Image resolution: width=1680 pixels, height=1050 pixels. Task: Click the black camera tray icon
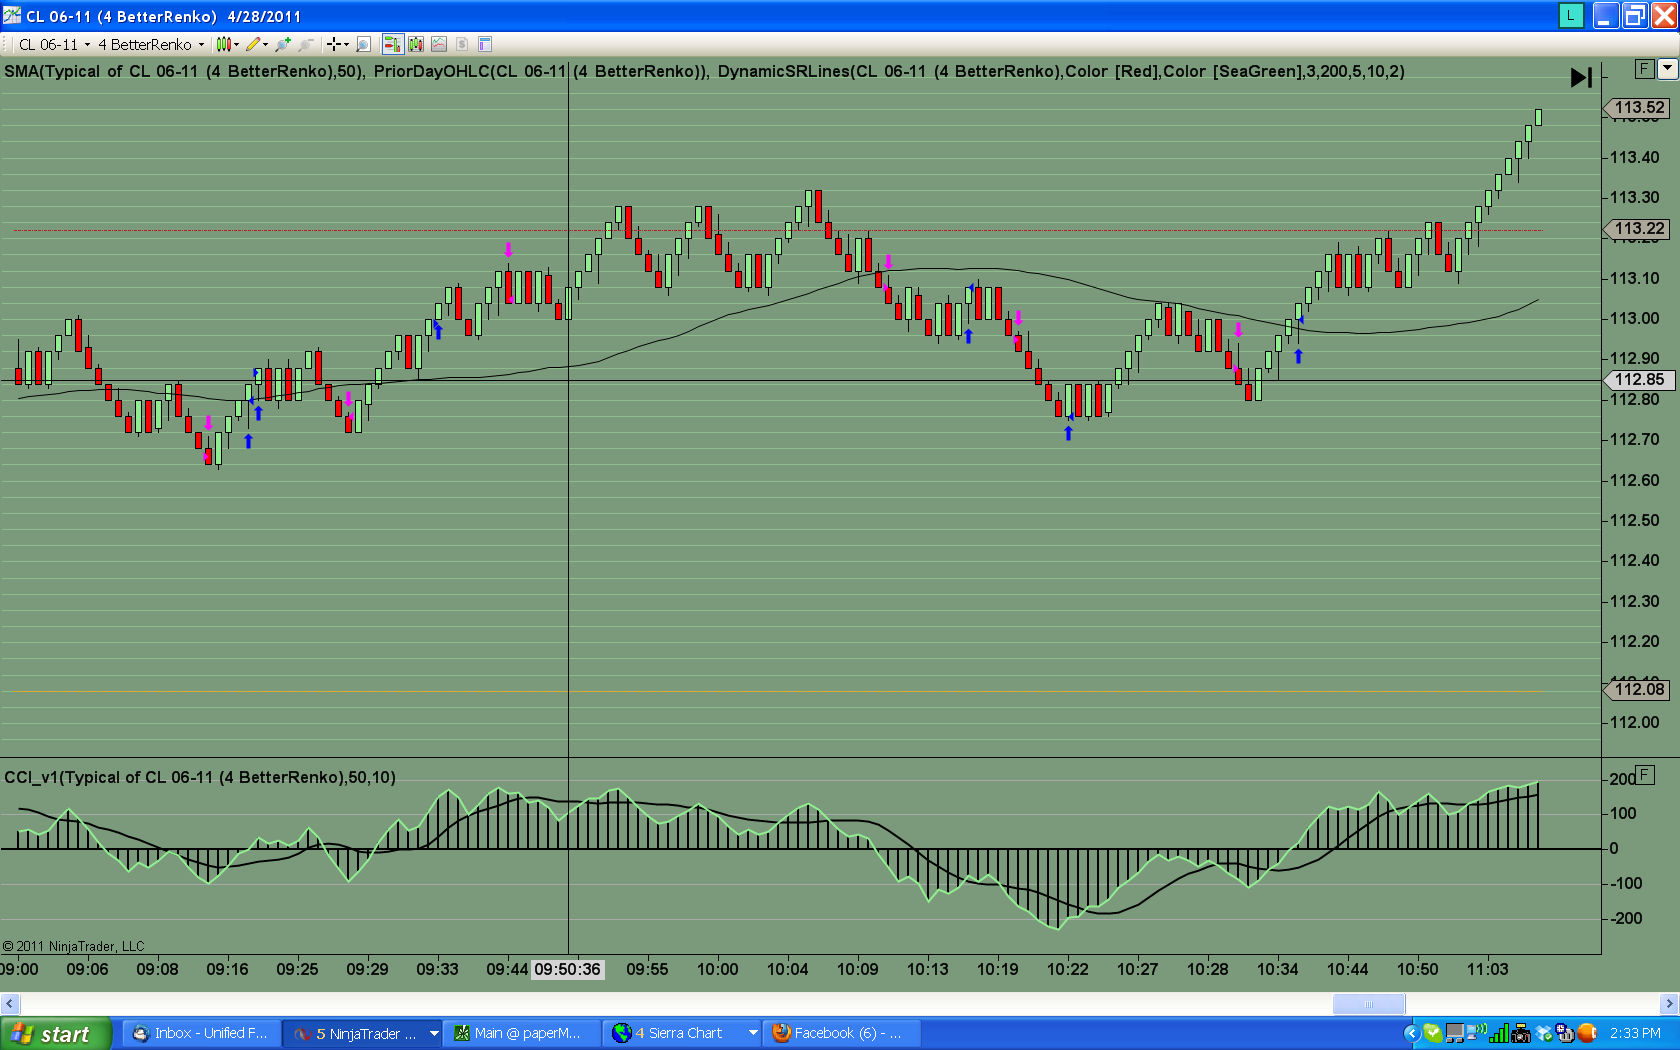pos(1521,1034)
